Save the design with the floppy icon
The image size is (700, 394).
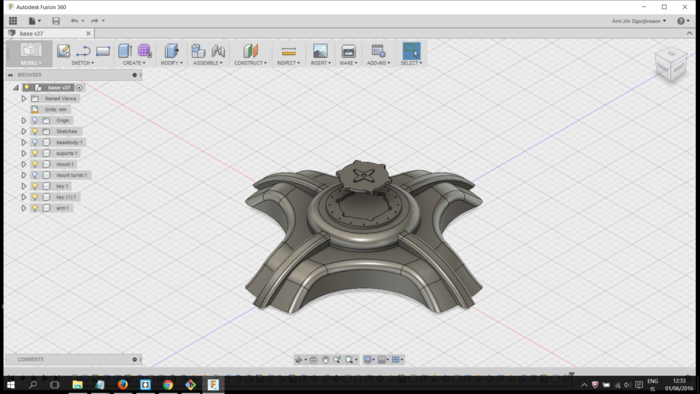coord(56,21)
